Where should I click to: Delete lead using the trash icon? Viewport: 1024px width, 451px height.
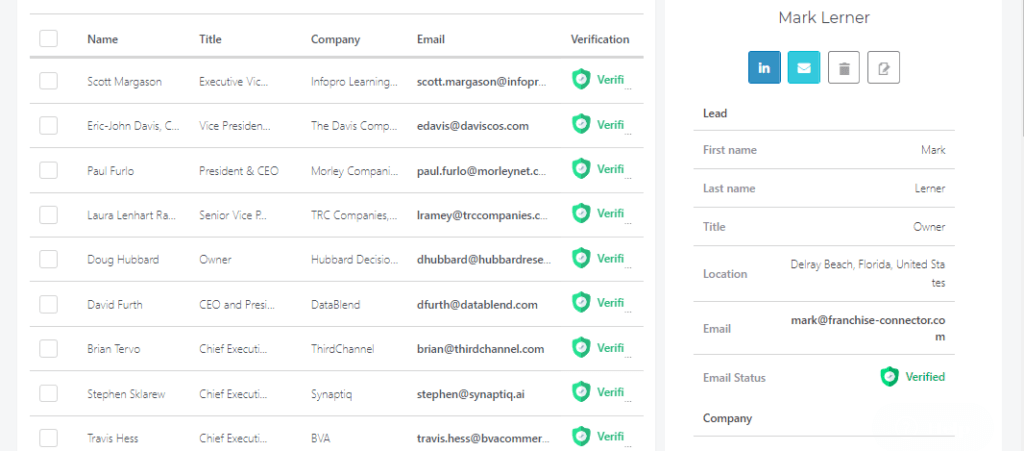(x=844, y=68)
